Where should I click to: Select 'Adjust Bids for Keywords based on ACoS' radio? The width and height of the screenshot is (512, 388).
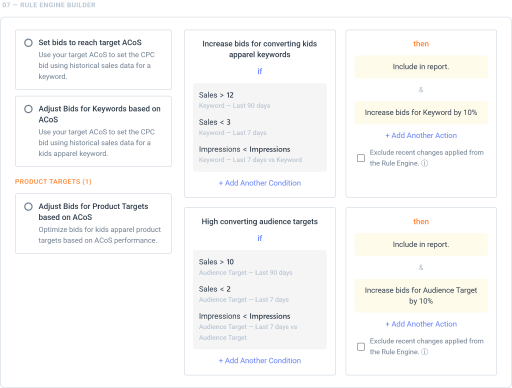pyautogui.click(x=28, y=109)
